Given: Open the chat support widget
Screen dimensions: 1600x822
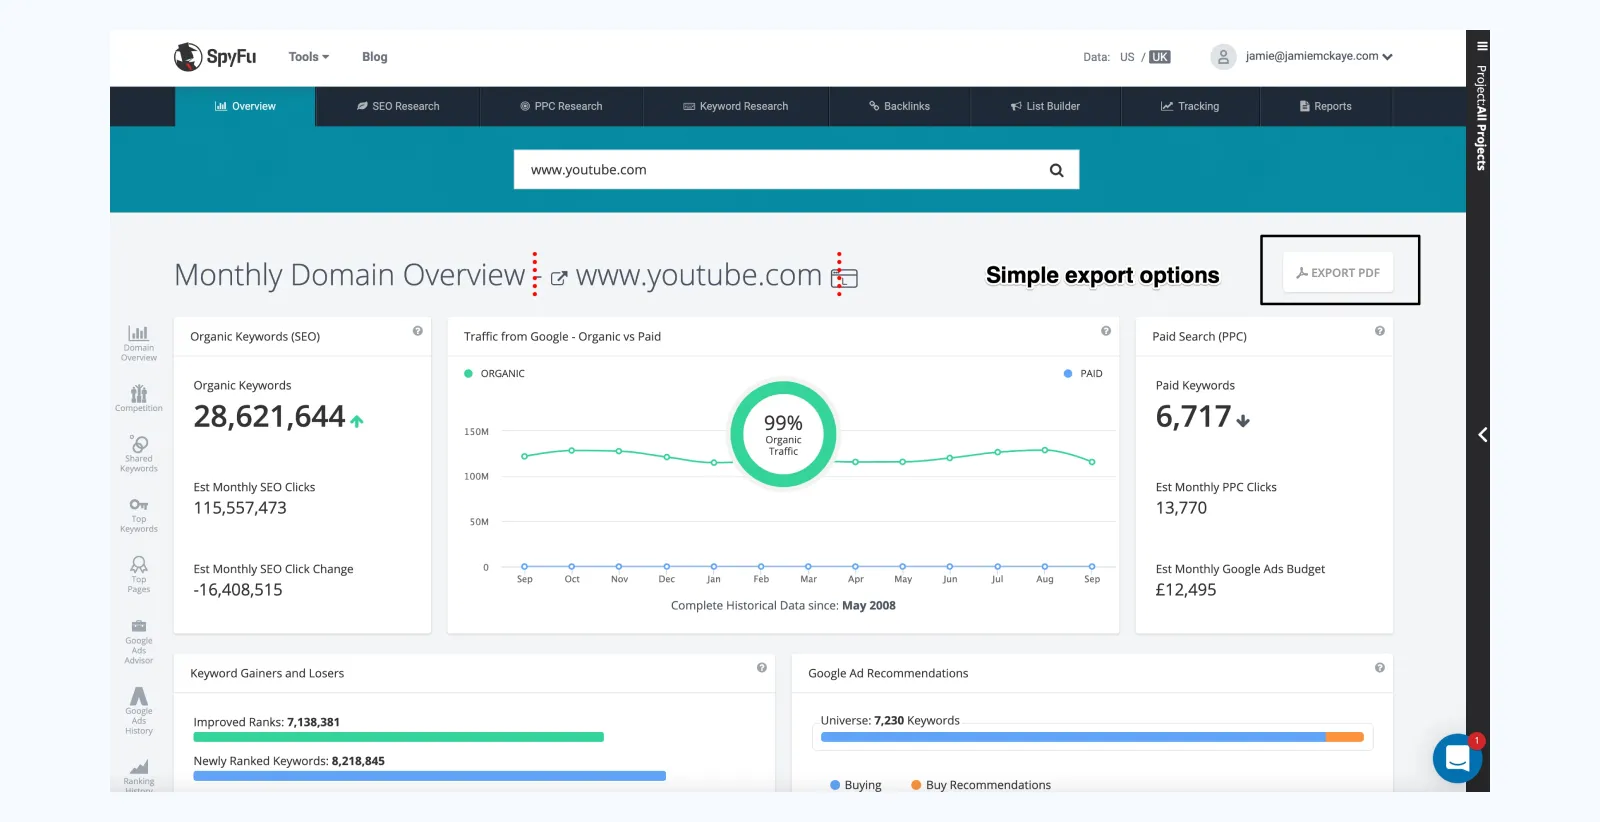Looking at the screenshot, I should pos(1457,759).
